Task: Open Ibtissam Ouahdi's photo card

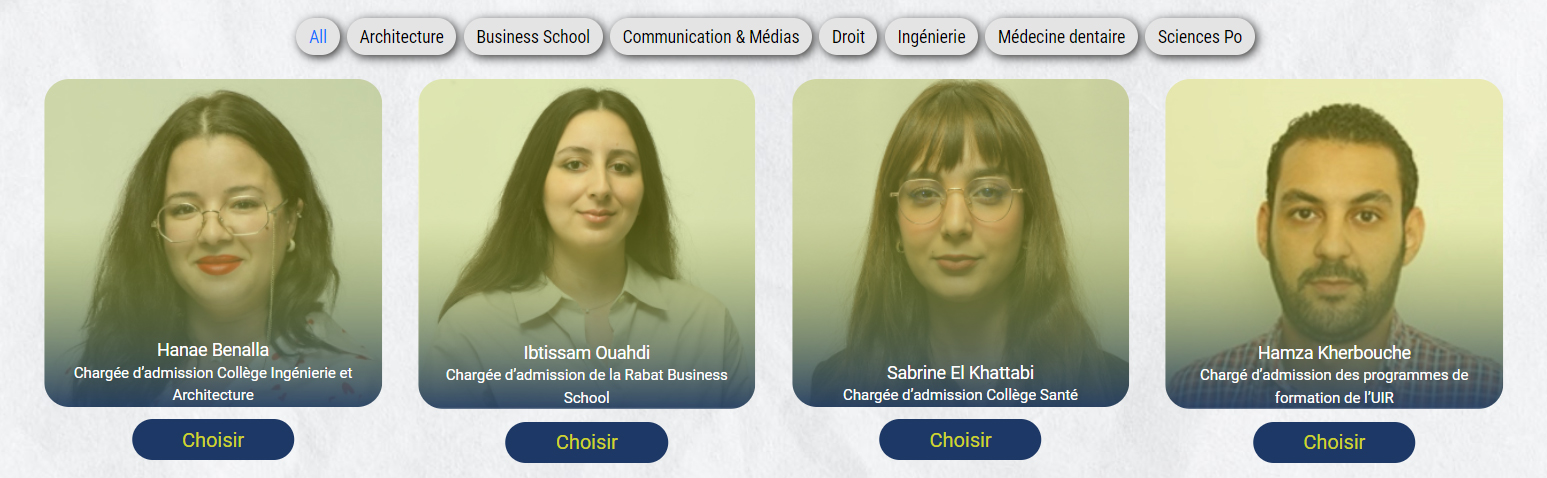Action: (x=587, y=244)
